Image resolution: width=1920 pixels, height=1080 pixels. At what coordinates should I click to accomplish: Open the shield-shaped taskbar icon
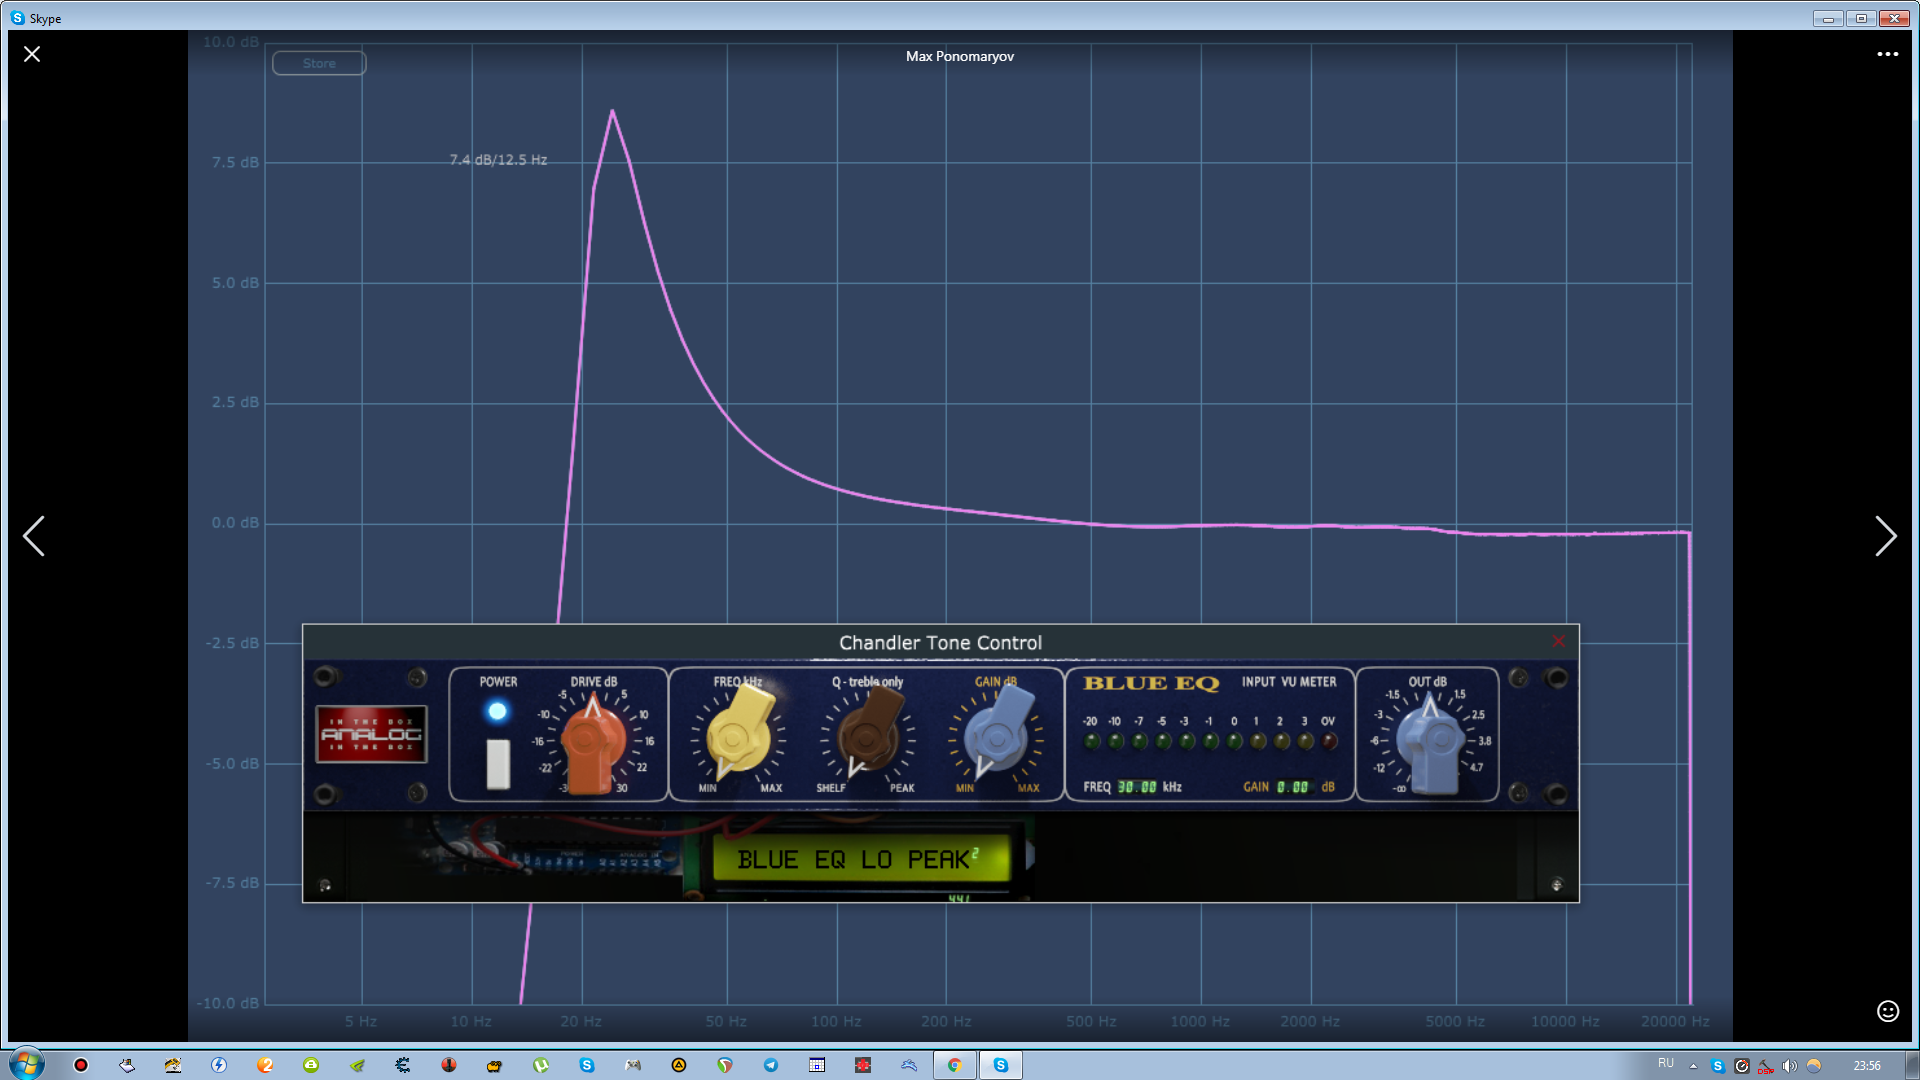(725, 1065)
